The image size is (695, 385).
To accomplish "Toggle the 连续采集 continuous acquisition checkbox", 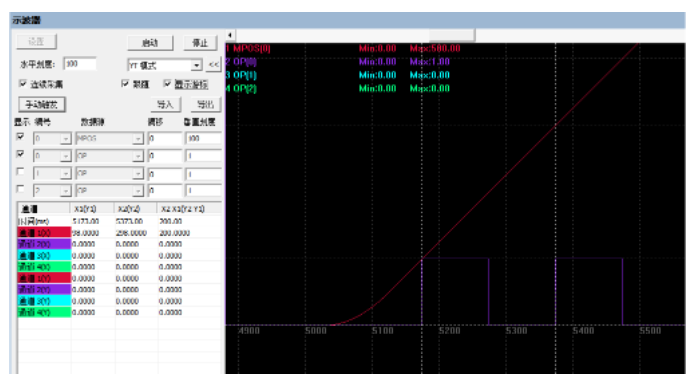I will pyautogui.click(x=23, y=83).
